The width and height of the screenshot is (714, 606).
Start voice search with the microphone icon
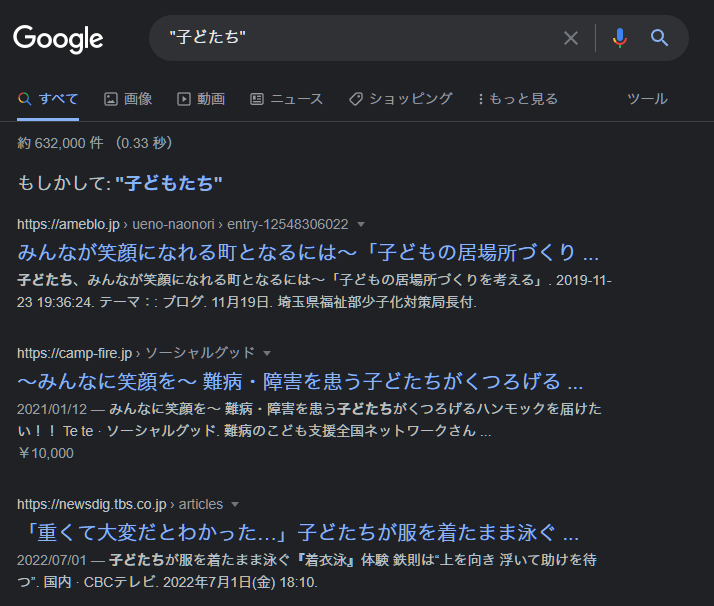(619, 38)
